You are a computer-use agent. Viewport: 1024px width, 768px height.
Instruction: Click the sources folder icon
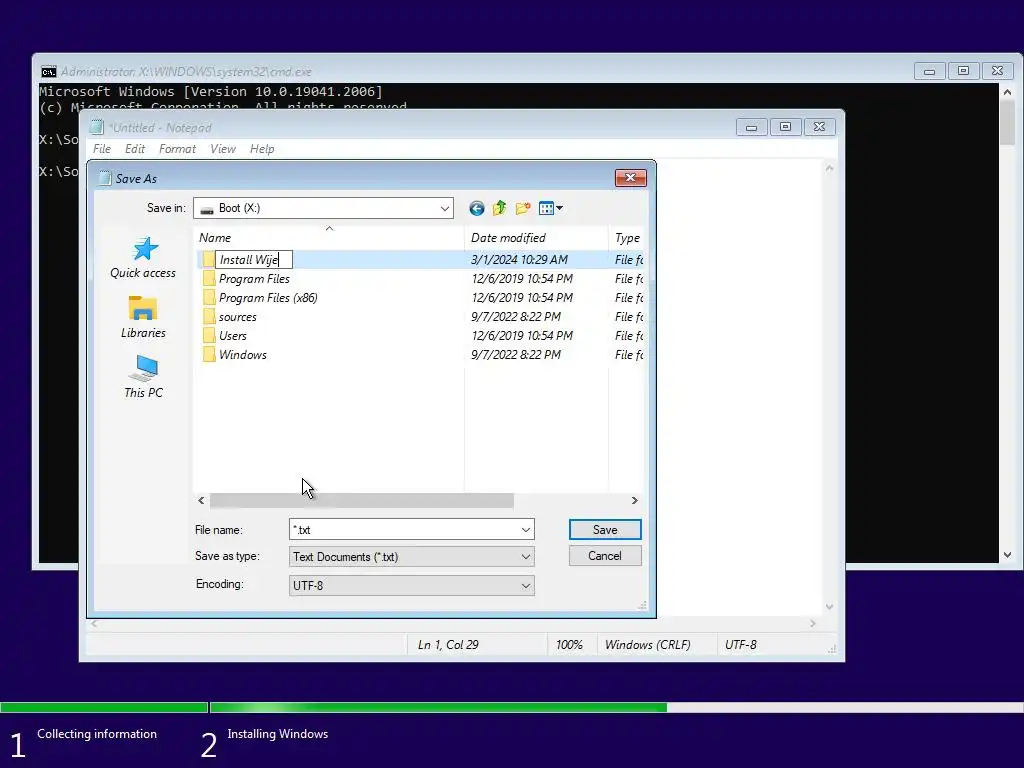(208, 317)
